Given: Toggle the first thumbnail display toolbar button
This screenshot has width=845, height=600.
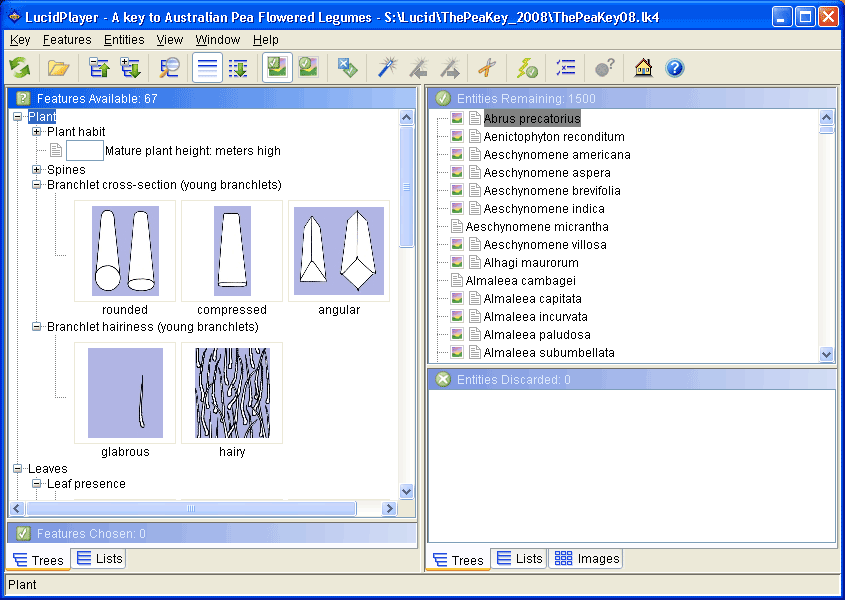Looking at the screenshot, I should pyautogui.click(x=277, y=68).
